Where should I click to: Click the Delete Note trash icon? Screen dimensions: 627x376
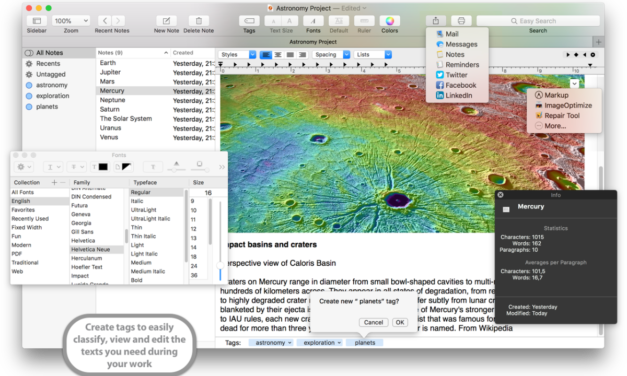pos(198,21)
